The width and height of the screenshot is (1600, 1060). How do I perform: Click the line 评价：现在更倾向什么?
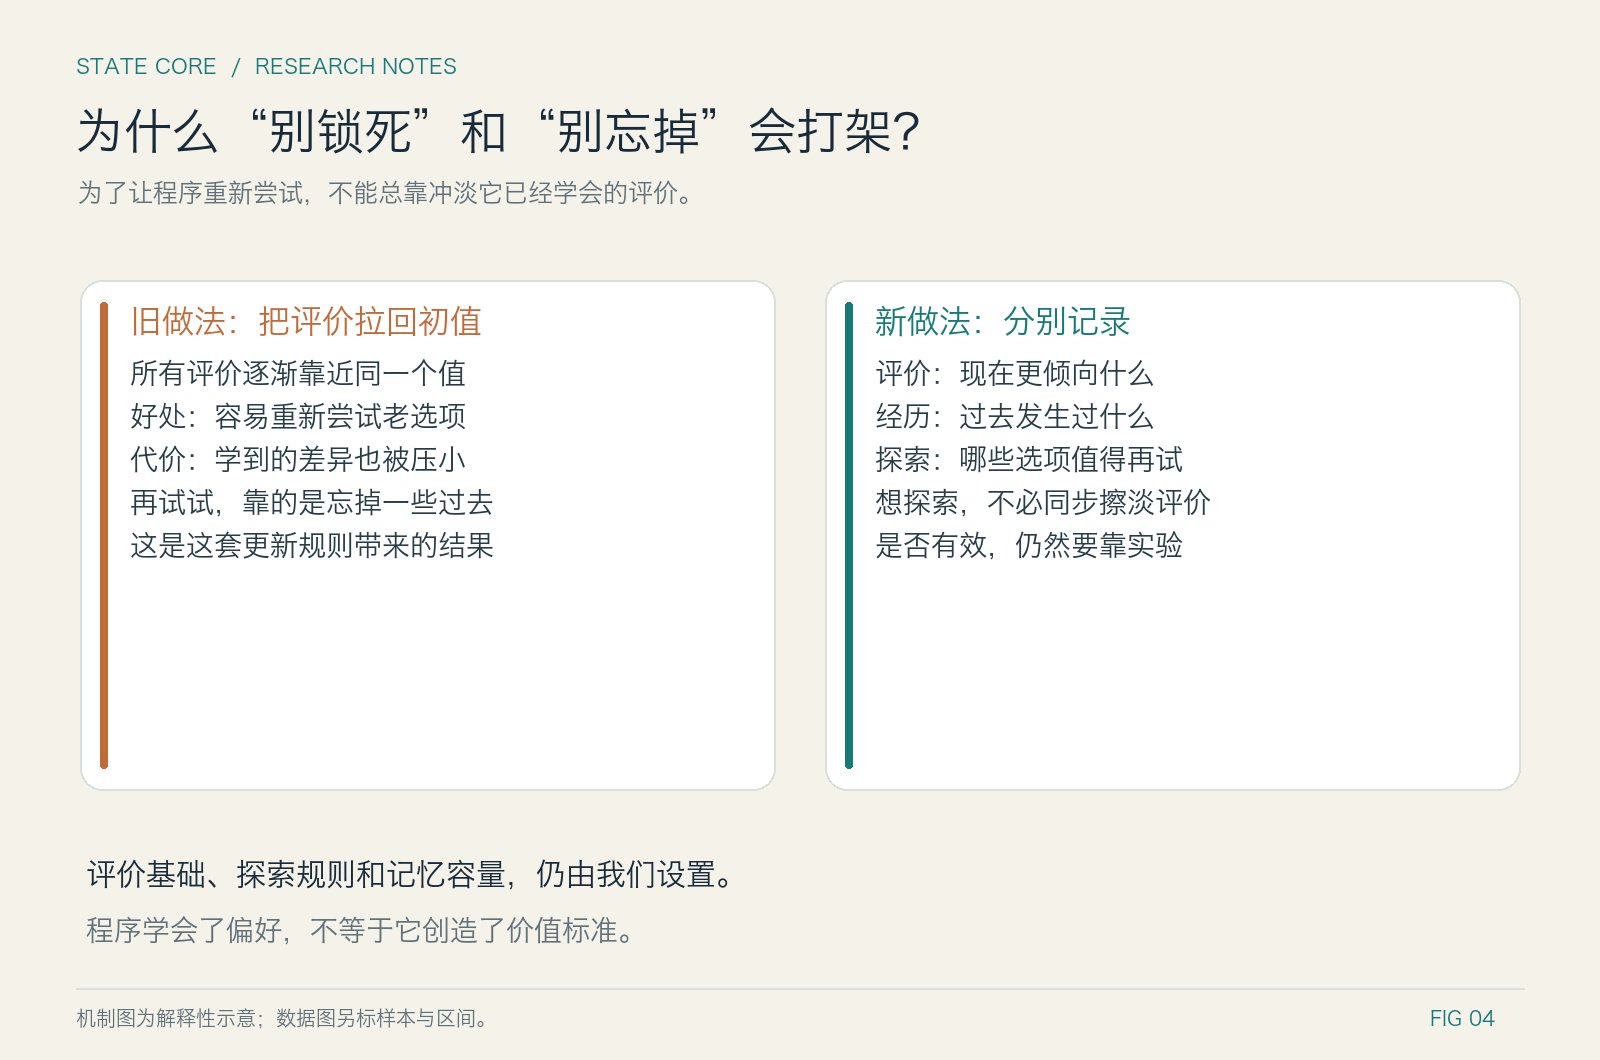click(x=1014, y=373)
